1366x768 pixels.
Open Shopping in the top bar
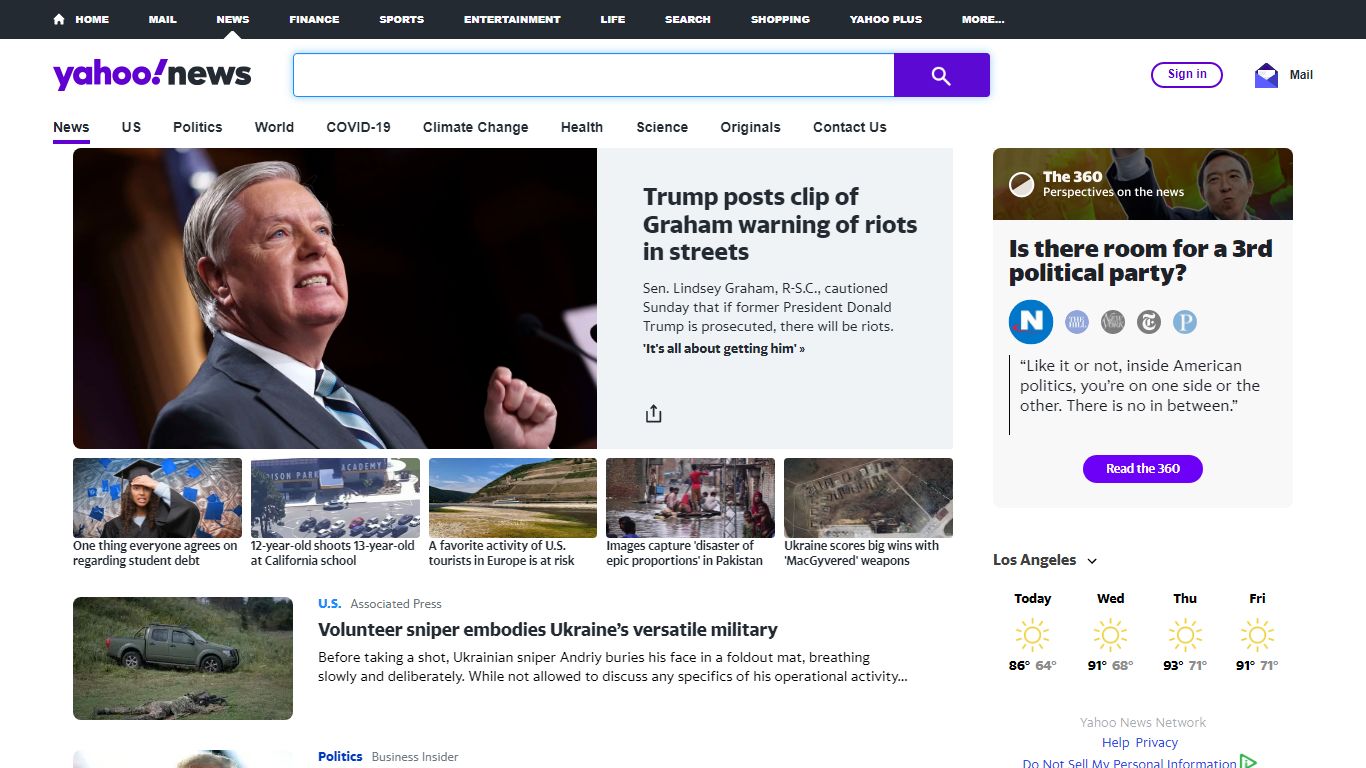(780, 19)
